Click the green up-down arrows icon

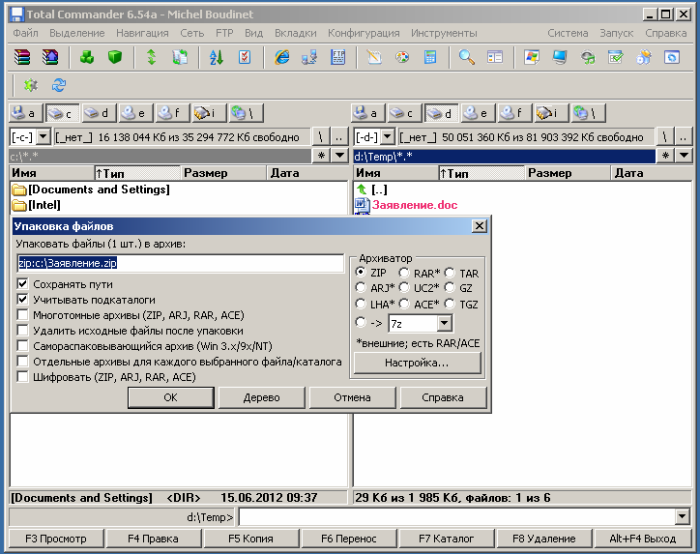(x=152, y=58)
